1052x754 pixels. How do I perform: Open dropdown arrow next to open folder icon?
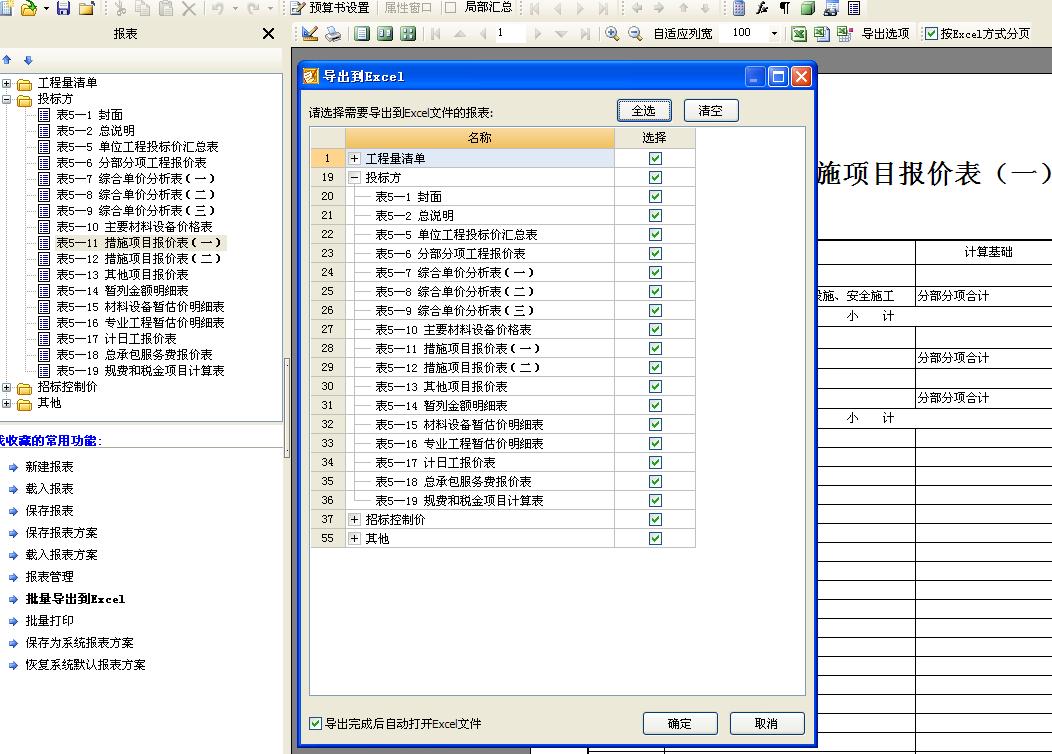(46, 9)
